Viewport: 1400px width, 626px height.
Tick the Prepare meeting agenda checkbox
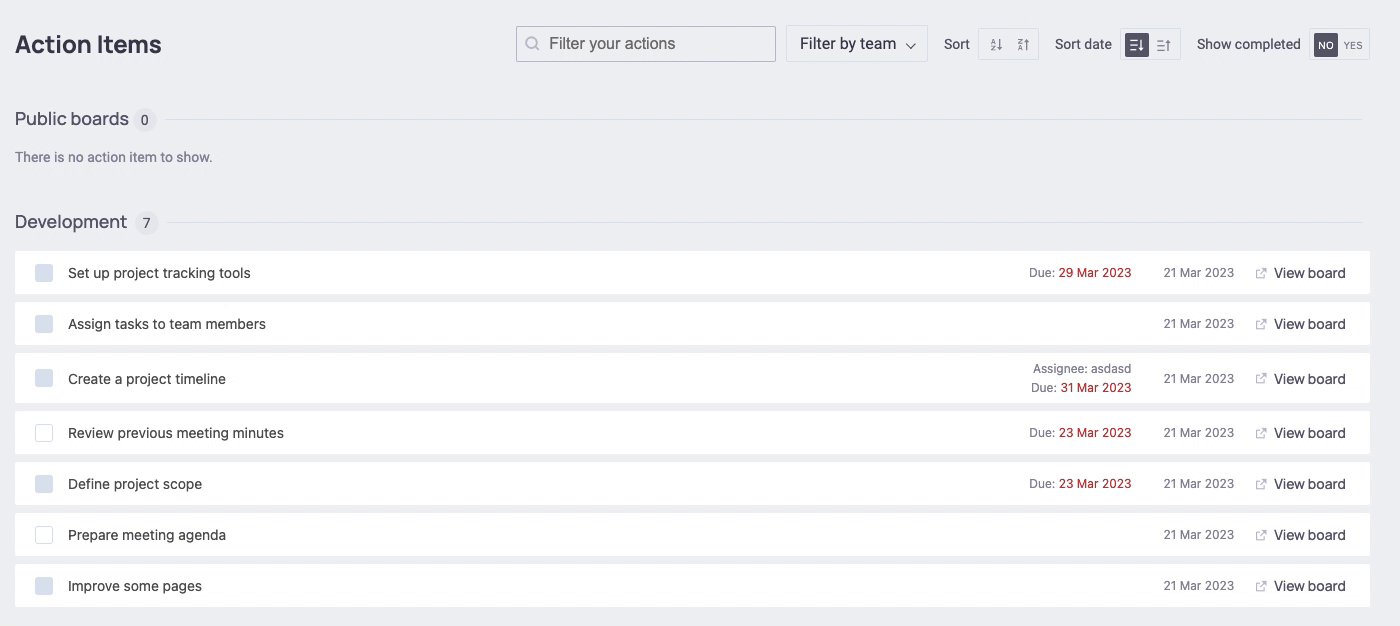click(x=44, y=535)
